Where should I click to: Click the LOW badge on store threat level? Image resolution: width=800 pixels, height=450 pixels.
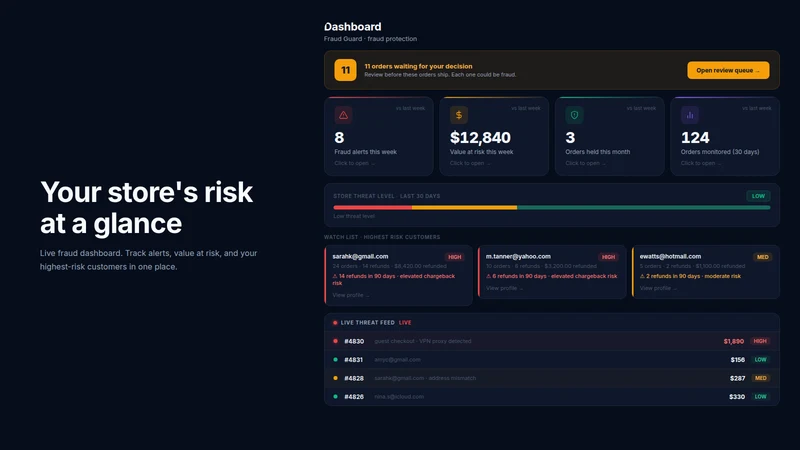coord(758,196)
